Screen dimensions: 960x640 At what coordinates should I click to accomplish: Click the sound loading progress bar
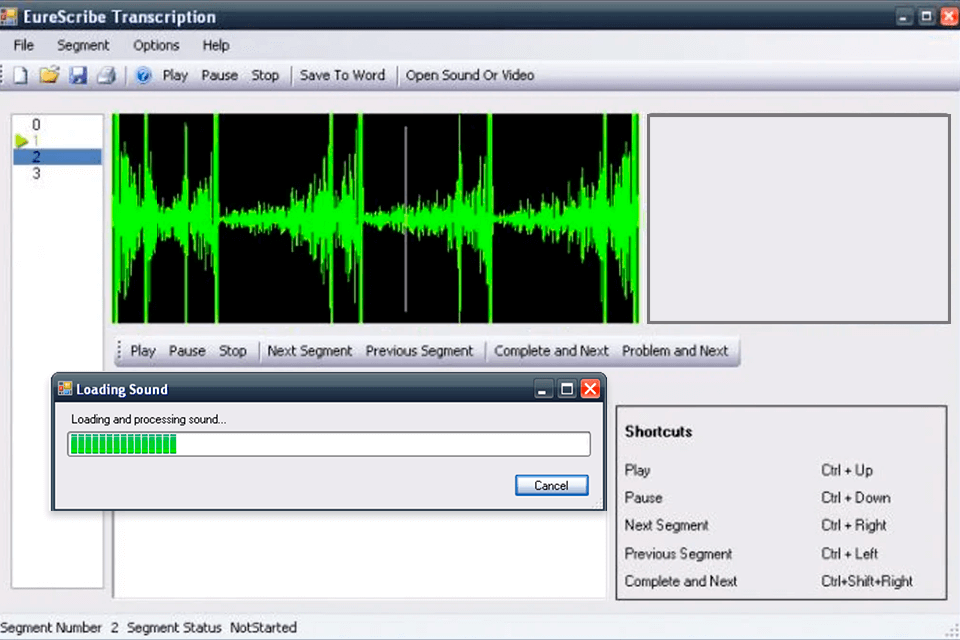(x=329, y=444)
